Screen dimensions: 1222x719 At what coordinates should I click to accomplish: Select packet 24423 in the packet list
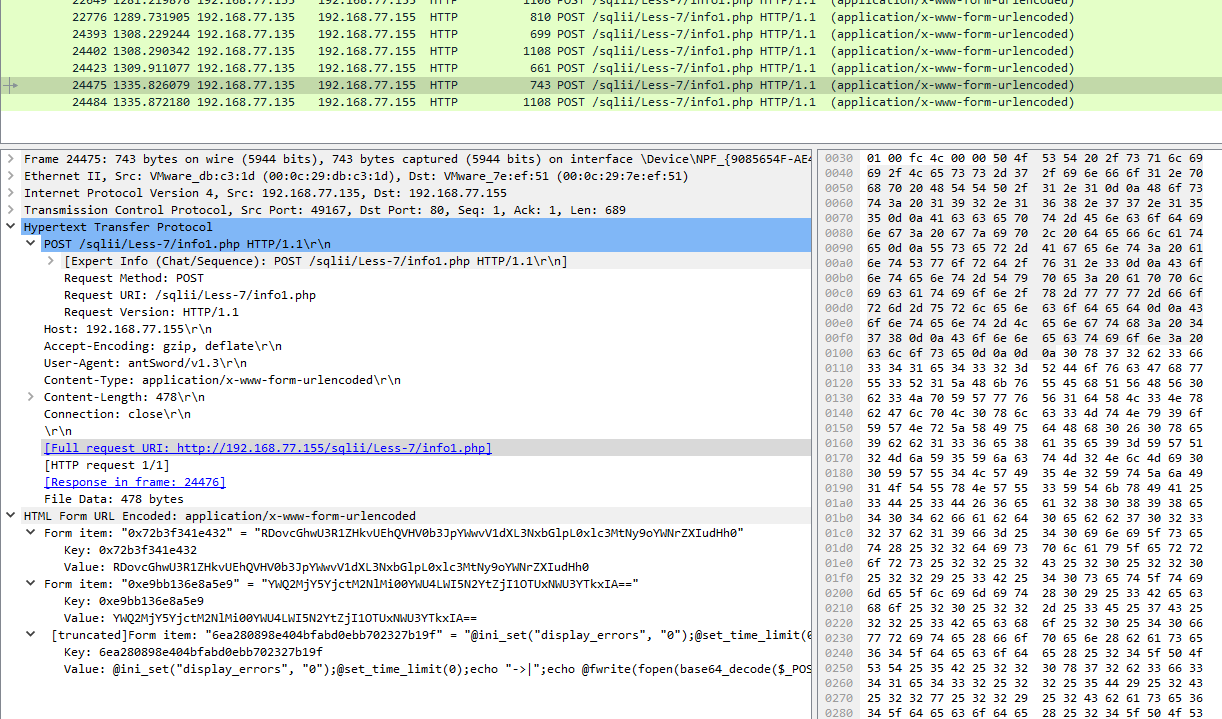coord(611,68)
